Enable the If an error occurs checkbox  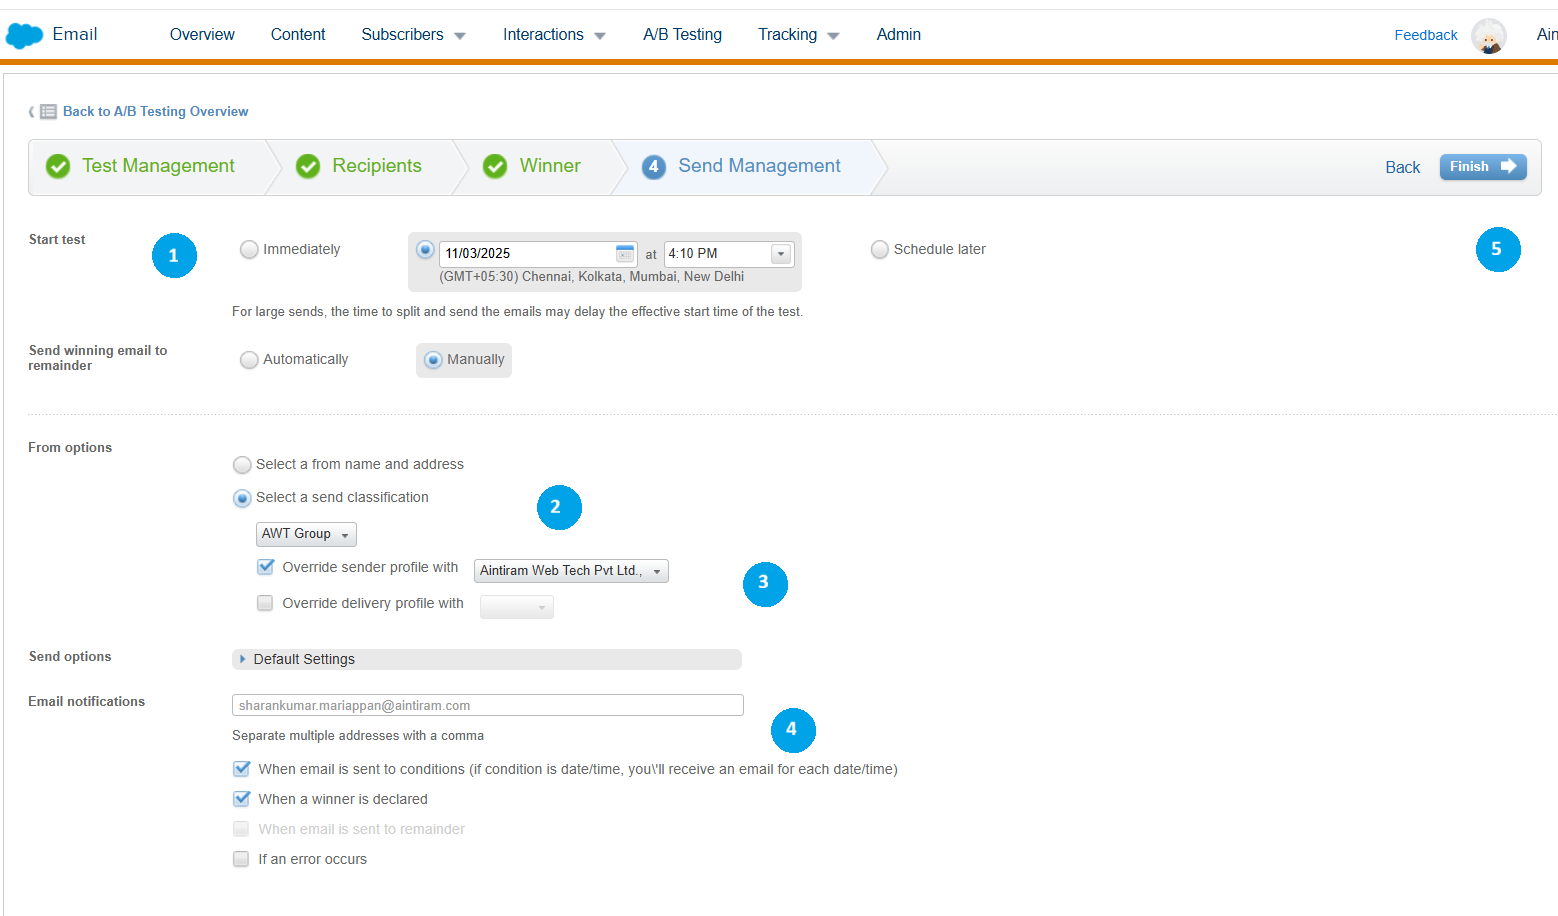pyautogui.click(x=241, y=859)
